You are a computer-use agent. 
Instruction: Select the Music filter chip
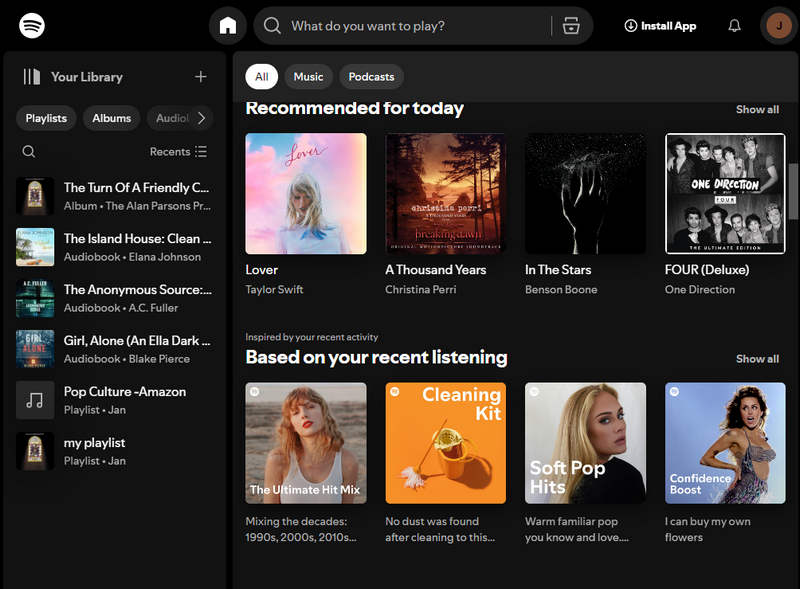(x=308, y=77)
